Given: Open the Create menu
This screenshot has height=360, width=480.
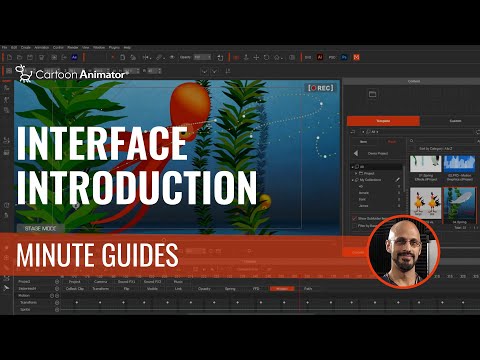Looking at the screenshot, I should pos(26,48).
